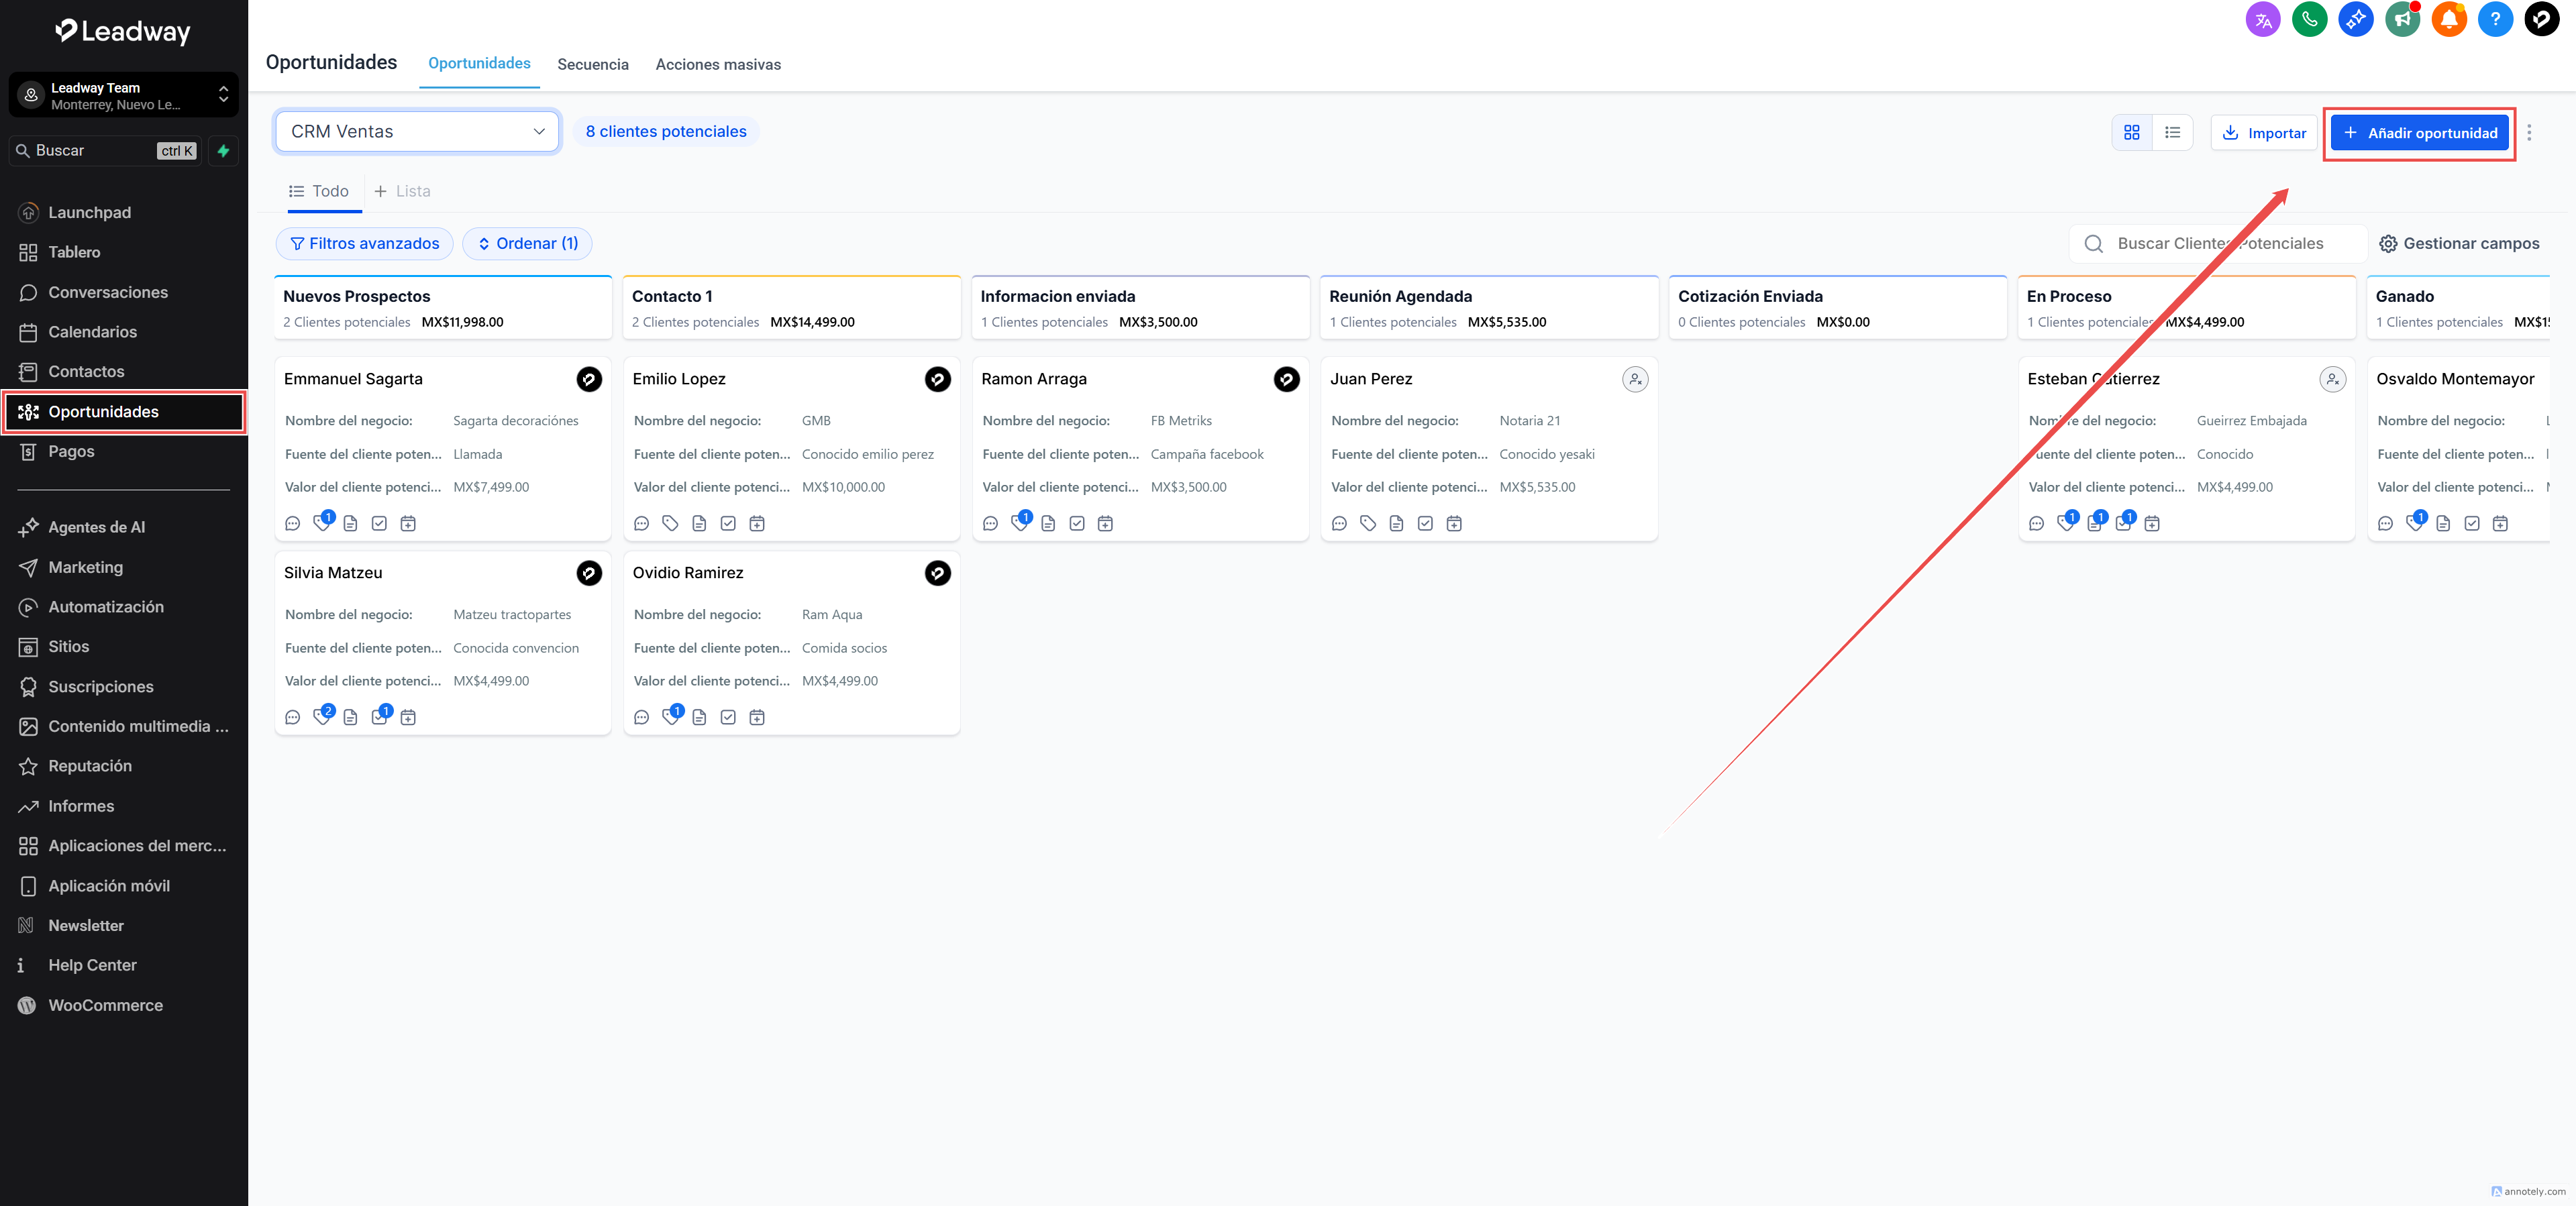
Task: Open the Acciones masivas tab
Action: click(718, 64)
